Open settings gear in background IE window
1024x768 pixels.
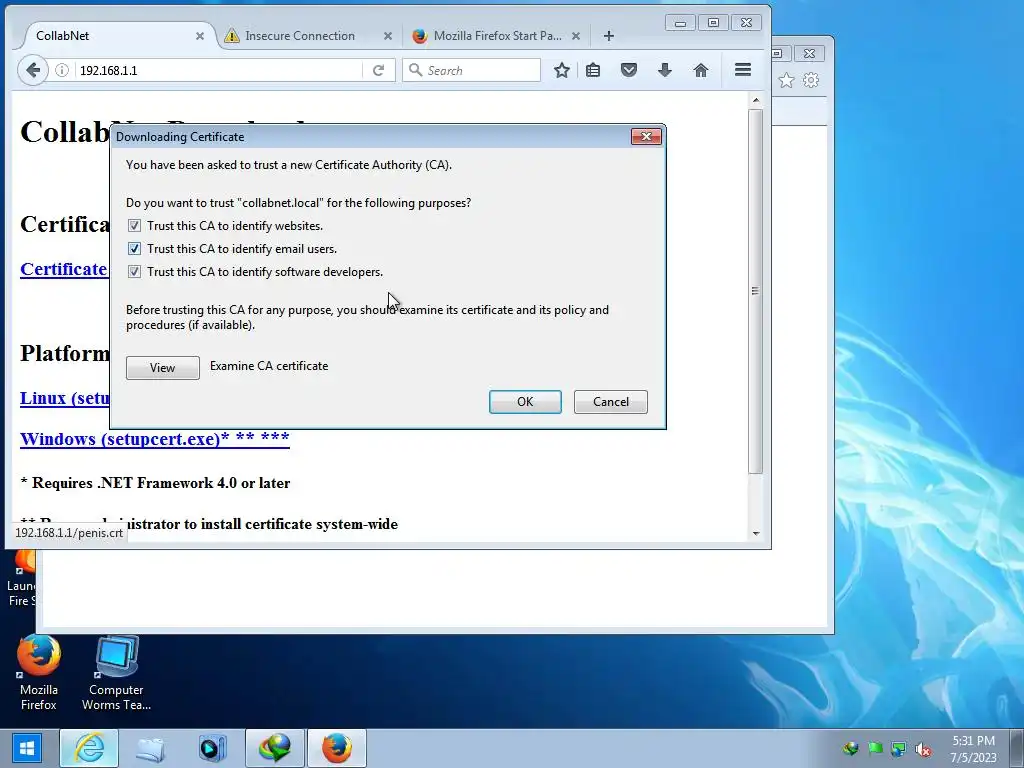point(810,80)
